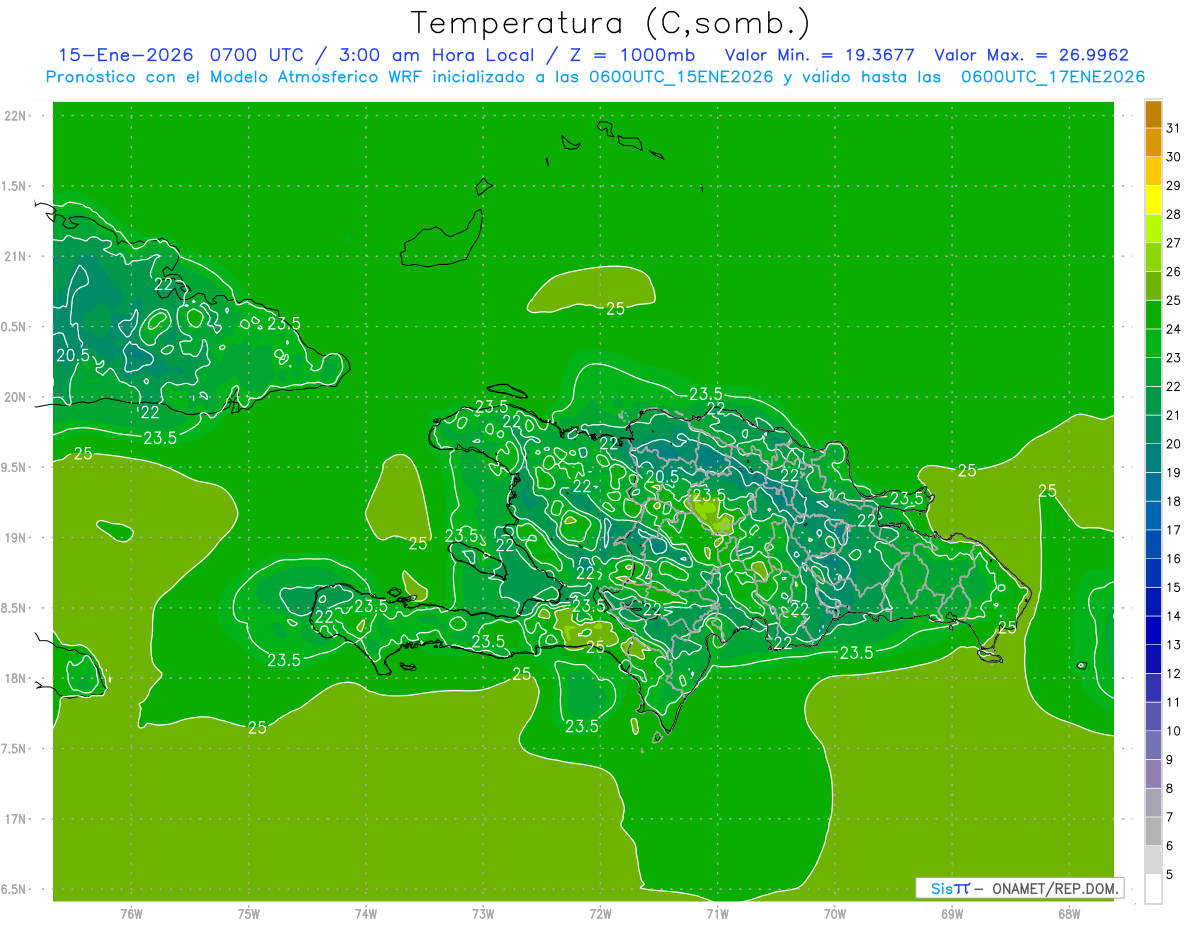Click the legend scale label '19'
The width and height of the screenshot is (1200, 927).
[1174, 473]
